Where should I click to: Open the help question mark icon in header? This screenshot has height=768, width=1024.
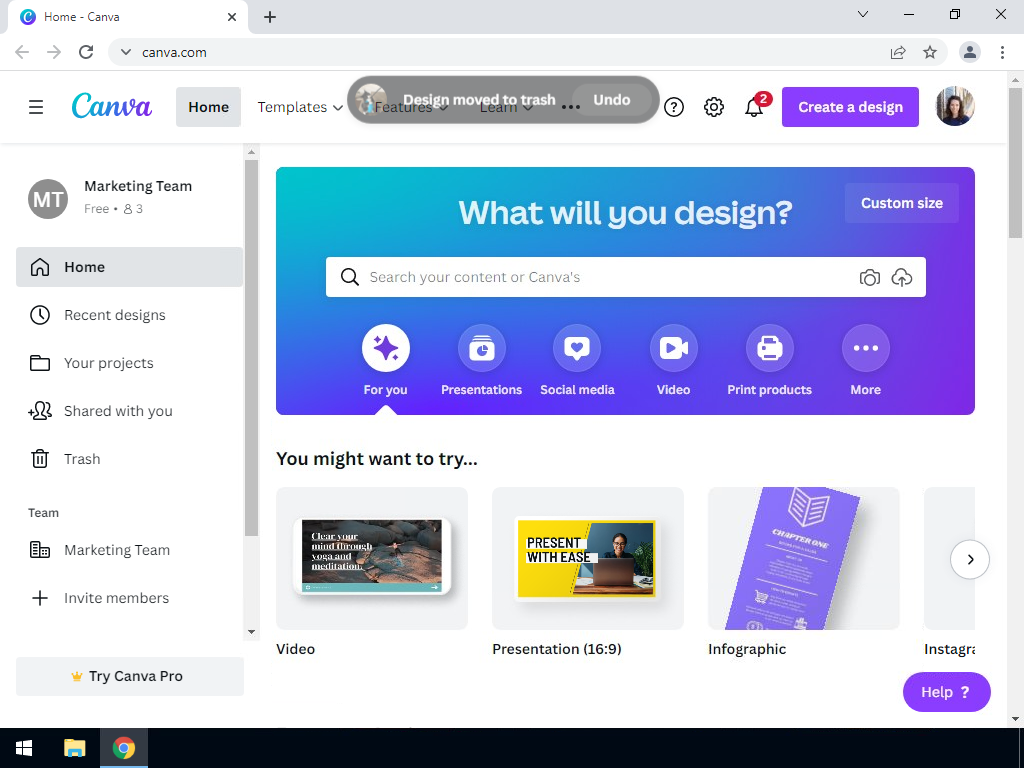[673, 107]
